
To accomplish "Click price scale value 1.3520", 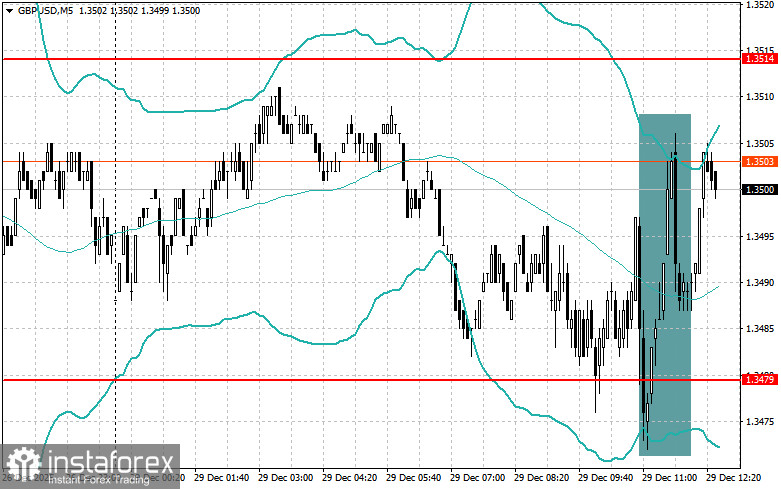I will pyautogui.click(x=760, y=4).
